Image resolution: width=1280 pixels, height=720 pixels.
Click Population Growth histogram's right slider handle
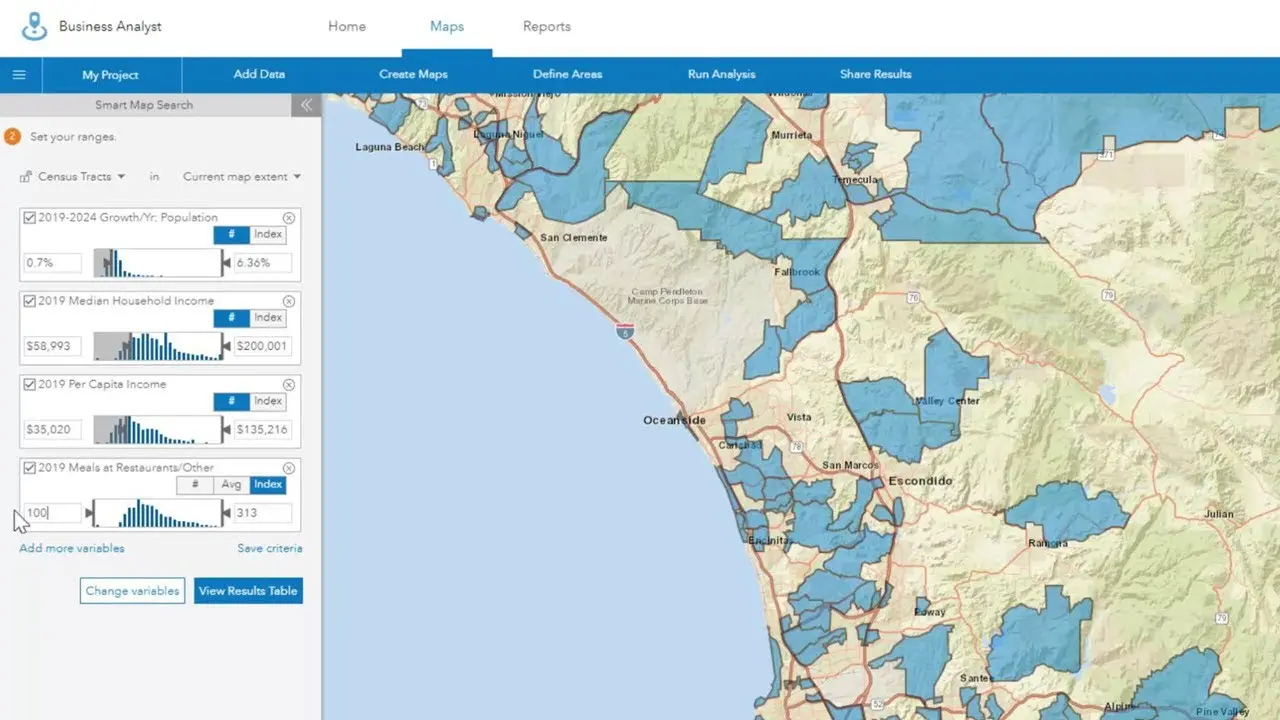225,263
